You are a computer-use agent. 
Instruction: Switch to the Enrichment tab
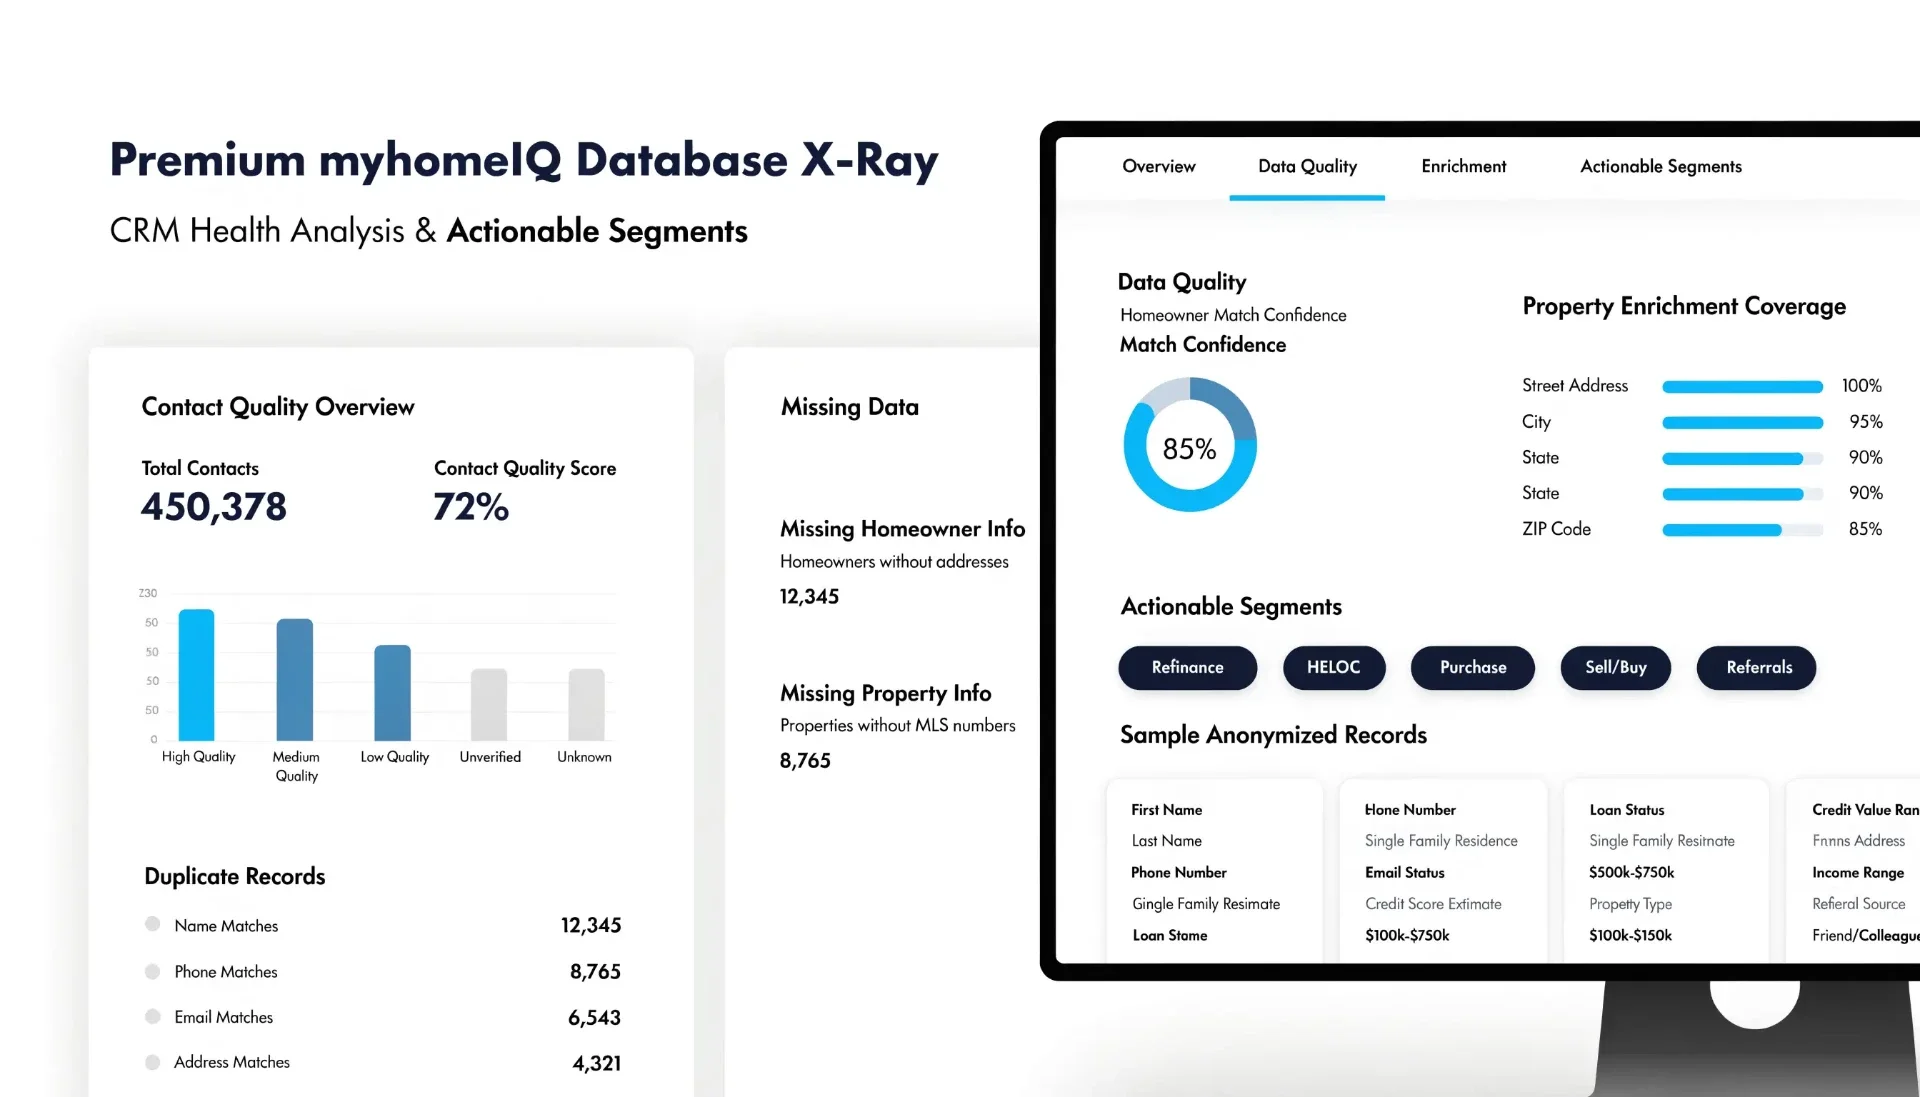pos(1463,166)
